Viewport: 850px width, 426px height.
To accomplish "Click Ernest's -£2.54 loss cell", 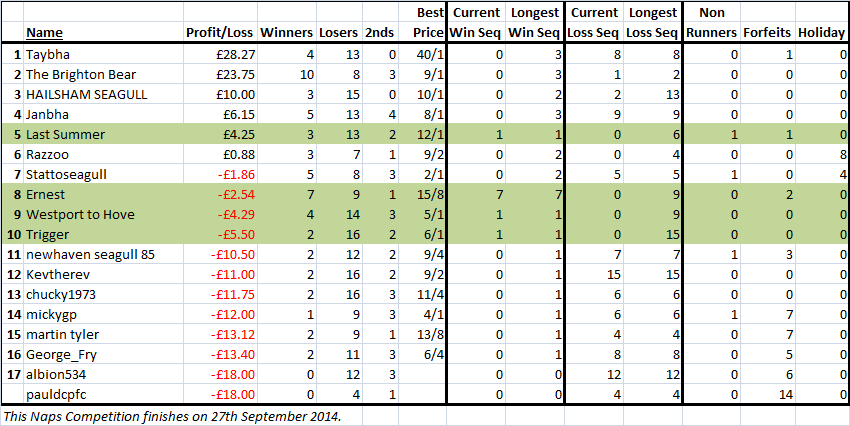I will click(220, 195).
